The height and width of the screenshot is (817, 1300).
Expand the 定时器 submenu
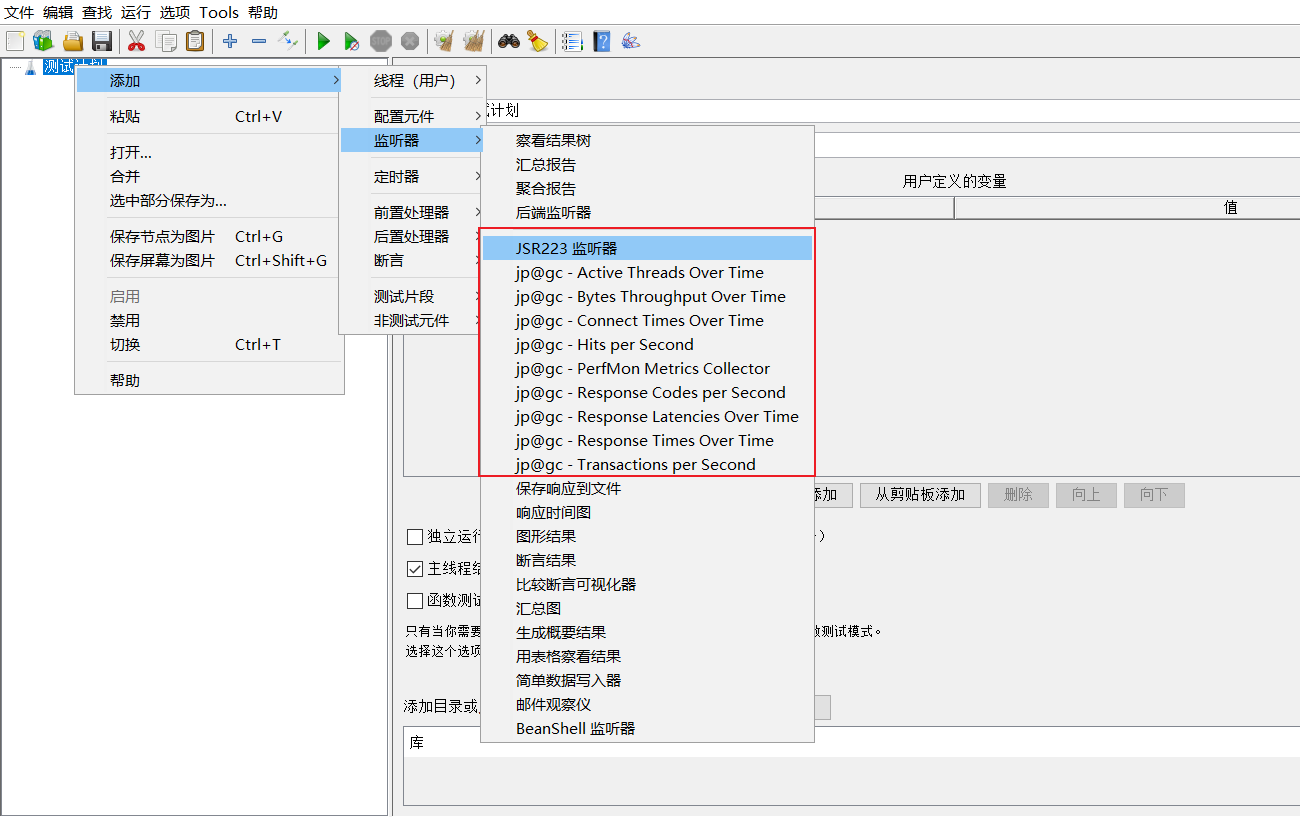tap(397, 177)
